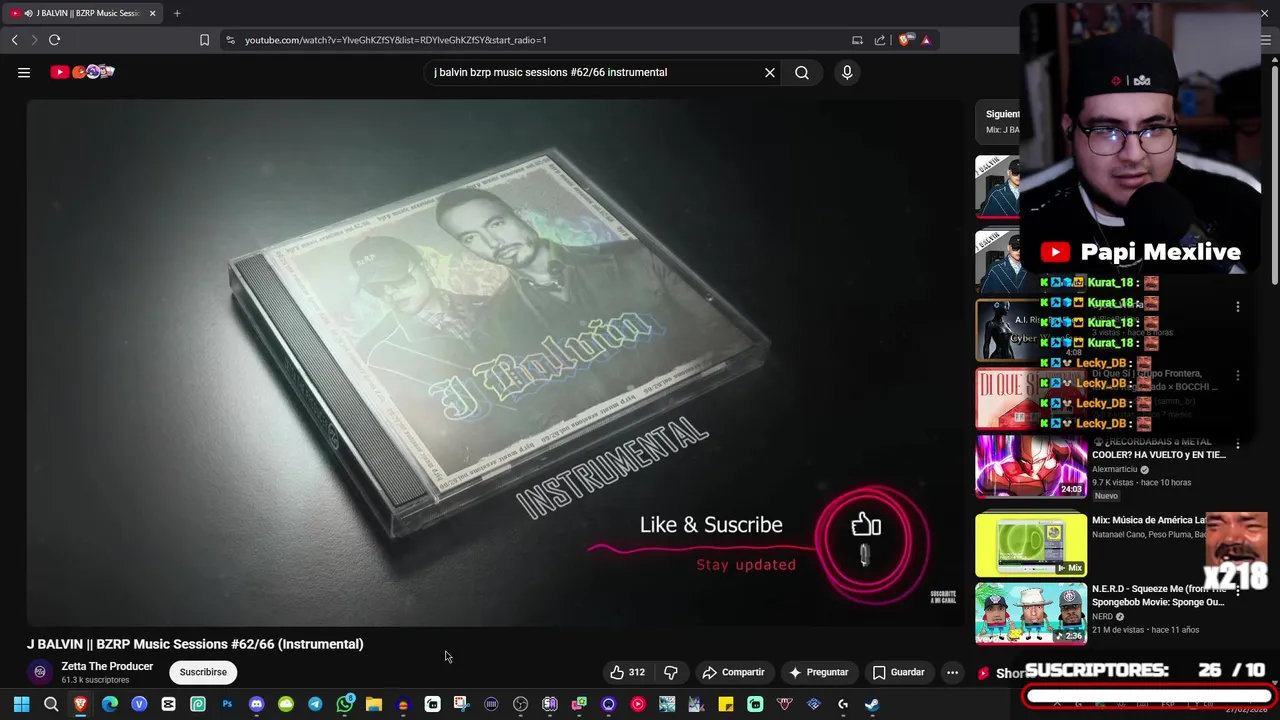Click the youtube.com URL in address bar

coord(396,40)
